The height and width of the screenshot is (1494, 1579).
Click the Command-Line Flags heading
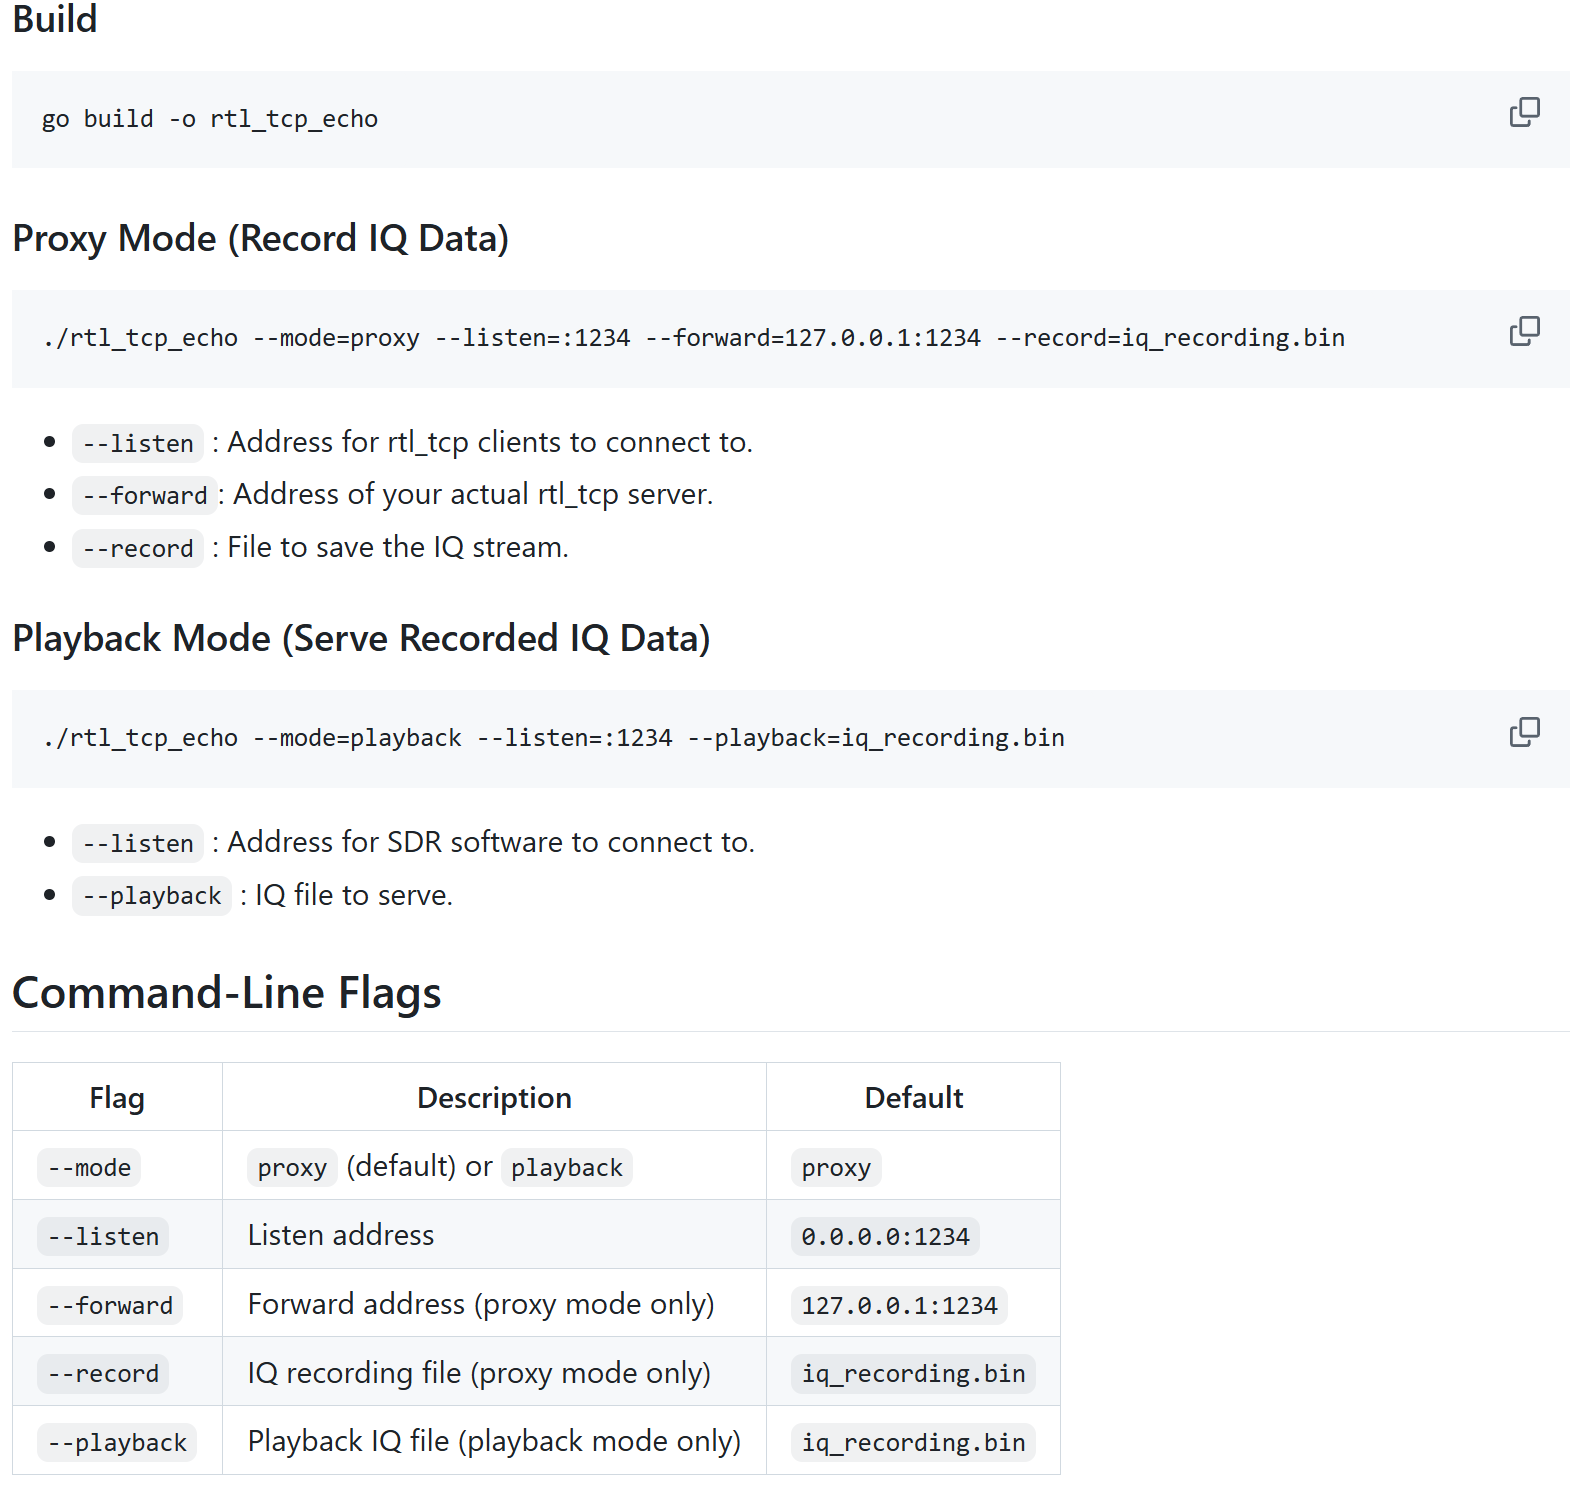click(227, 993)
